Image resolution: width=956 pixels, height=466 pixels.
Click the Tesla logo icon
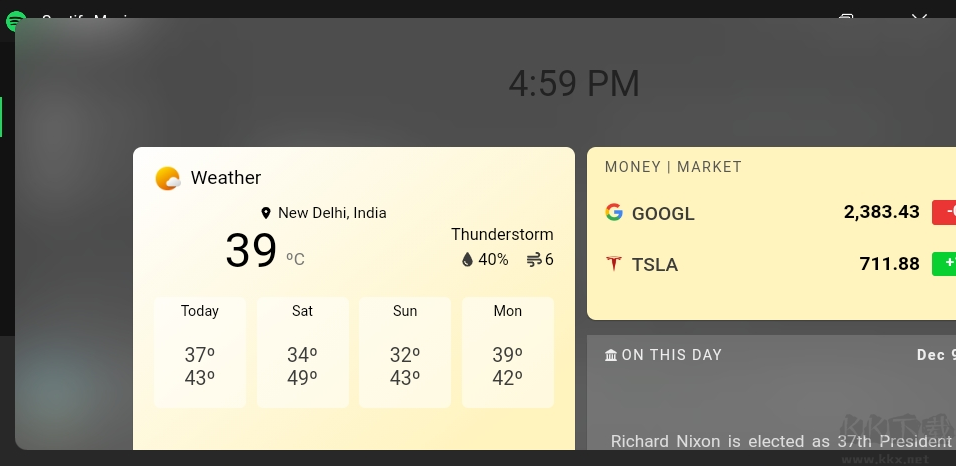(x=614, y=264)
